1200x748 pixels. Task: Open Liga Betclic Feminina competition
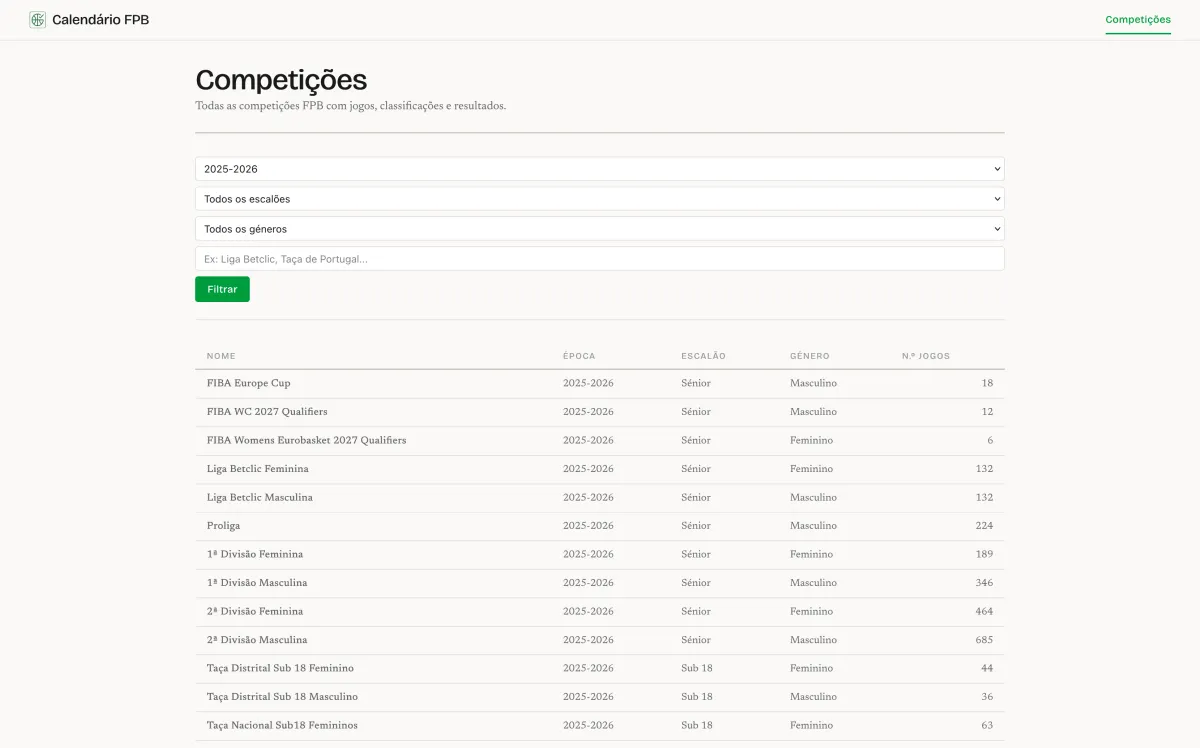coord(257,469)
